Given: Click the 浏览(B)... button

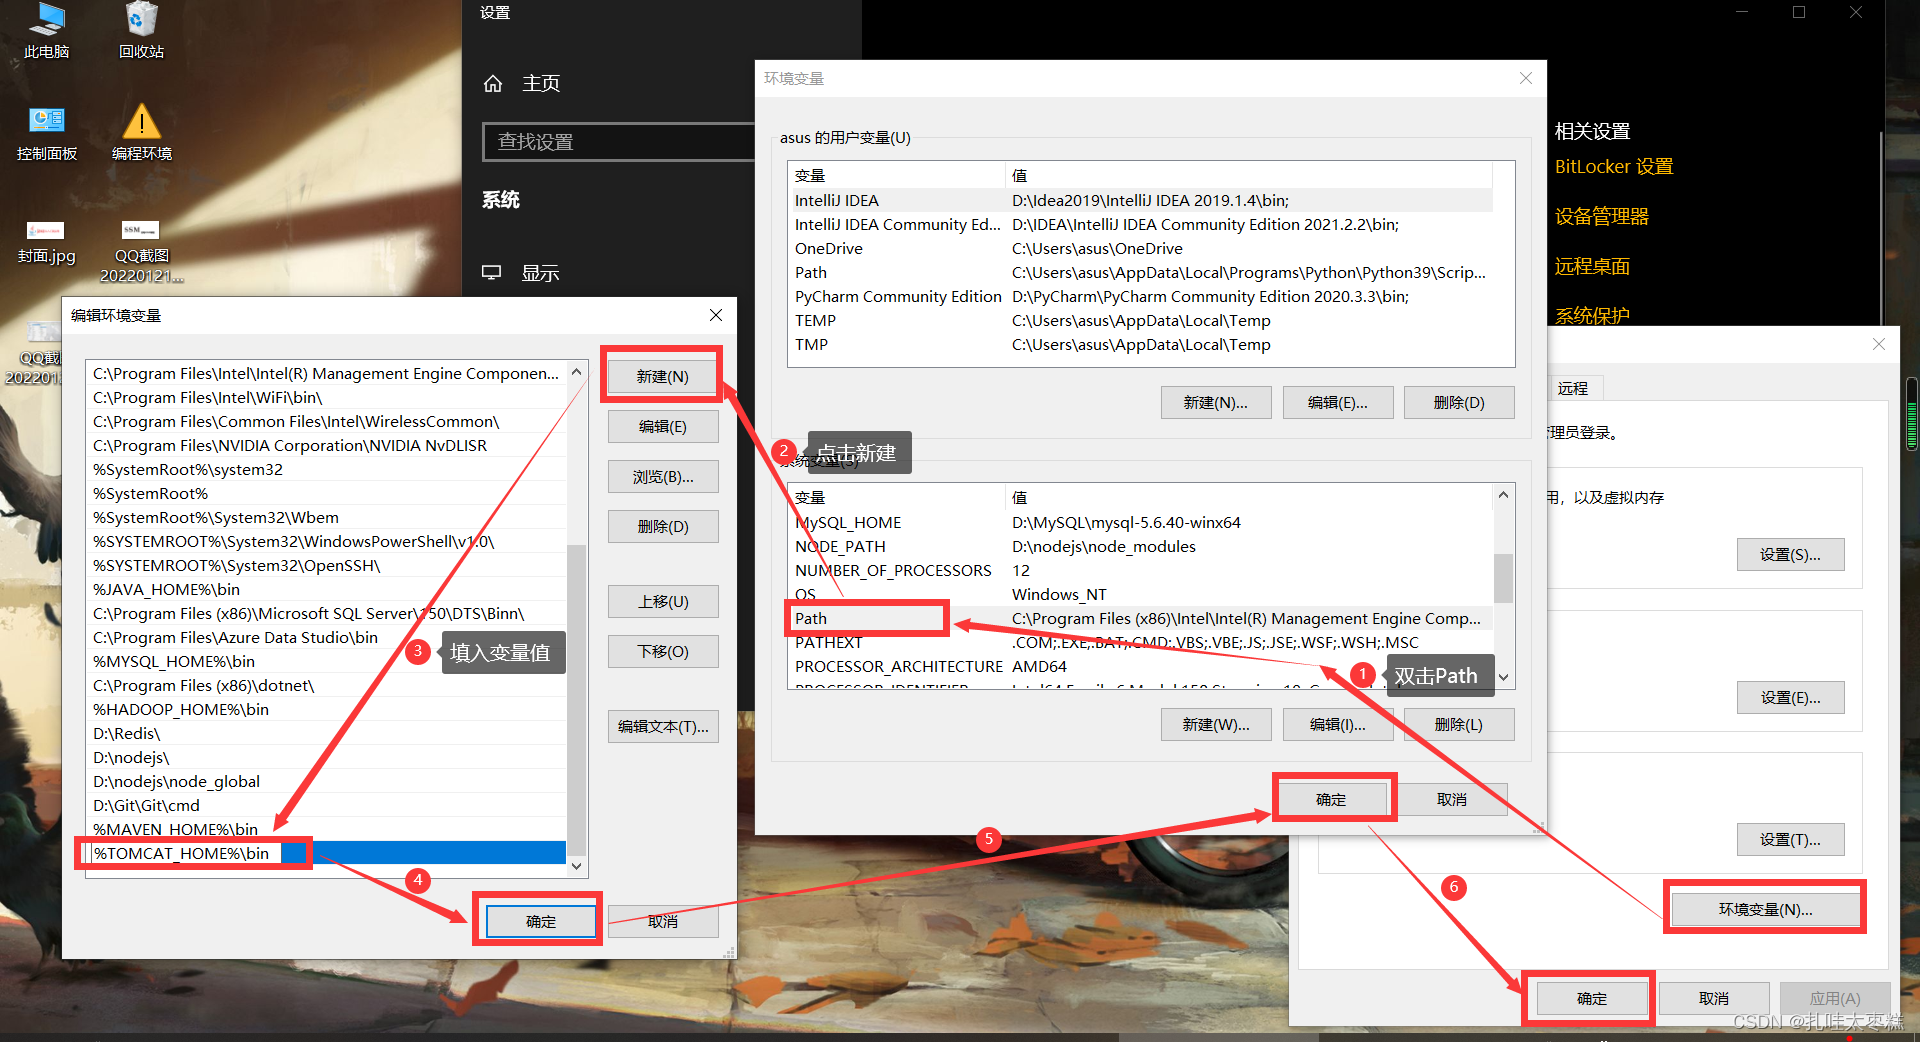Looking at the screenshot, I should [x=662, y=477].
